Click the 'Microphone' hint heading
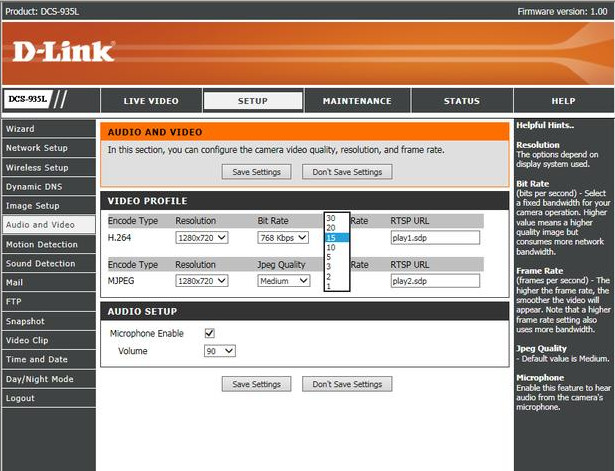Viewport: 615px width, 471px height. click(540, 378)
